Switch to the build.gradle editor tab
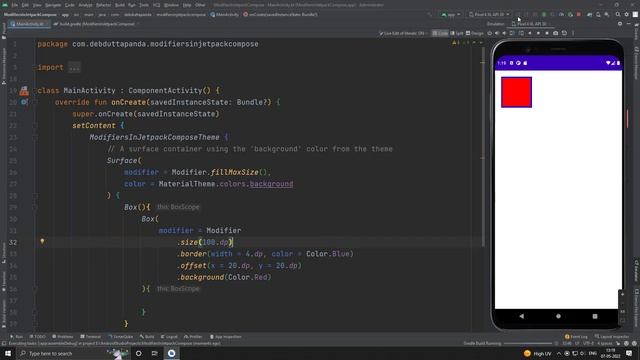 (x=96, y=24)
